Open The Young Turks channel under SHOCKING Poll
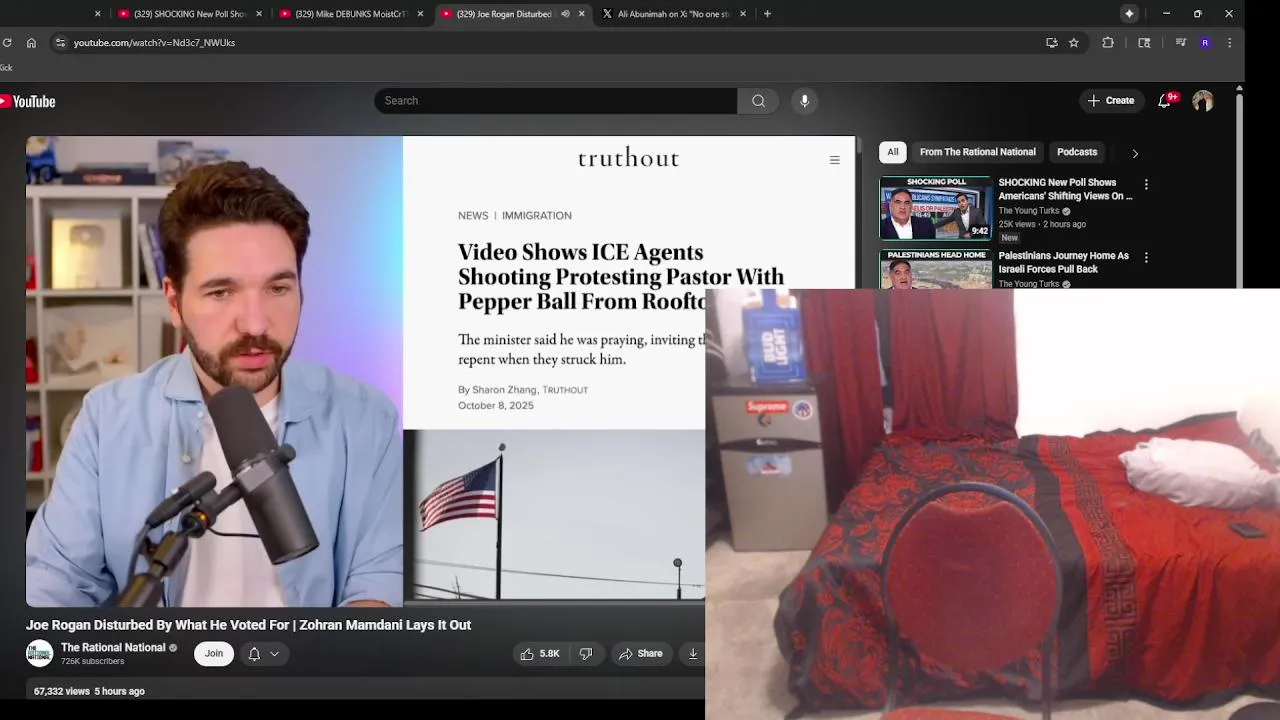 1029,211
